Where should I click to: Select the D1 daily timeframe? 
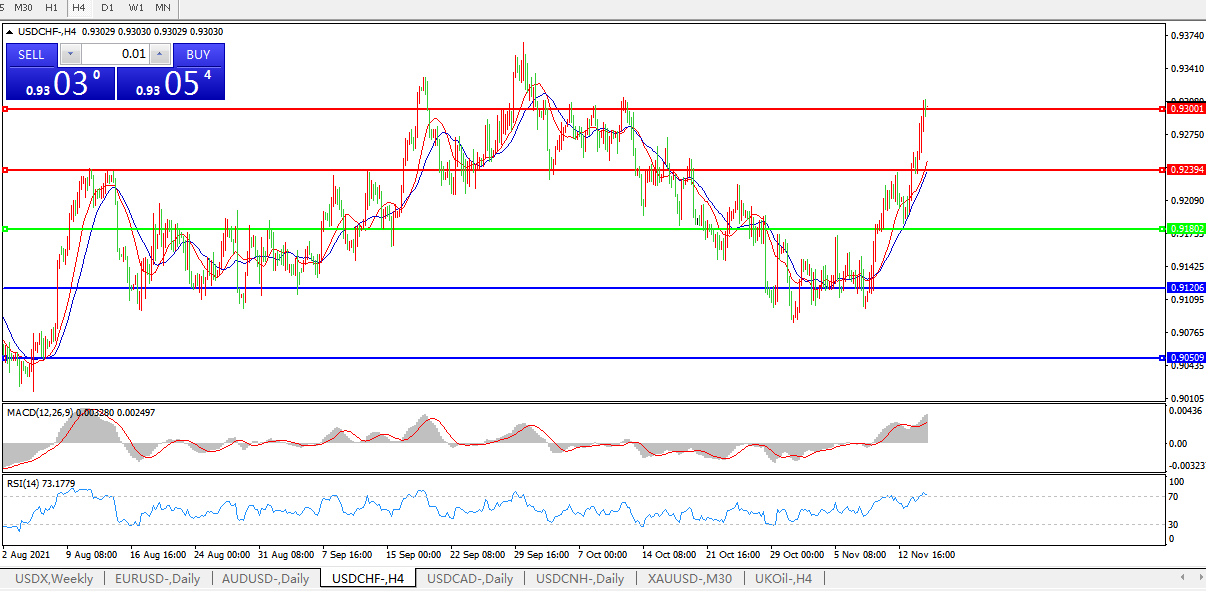point(108,8)
